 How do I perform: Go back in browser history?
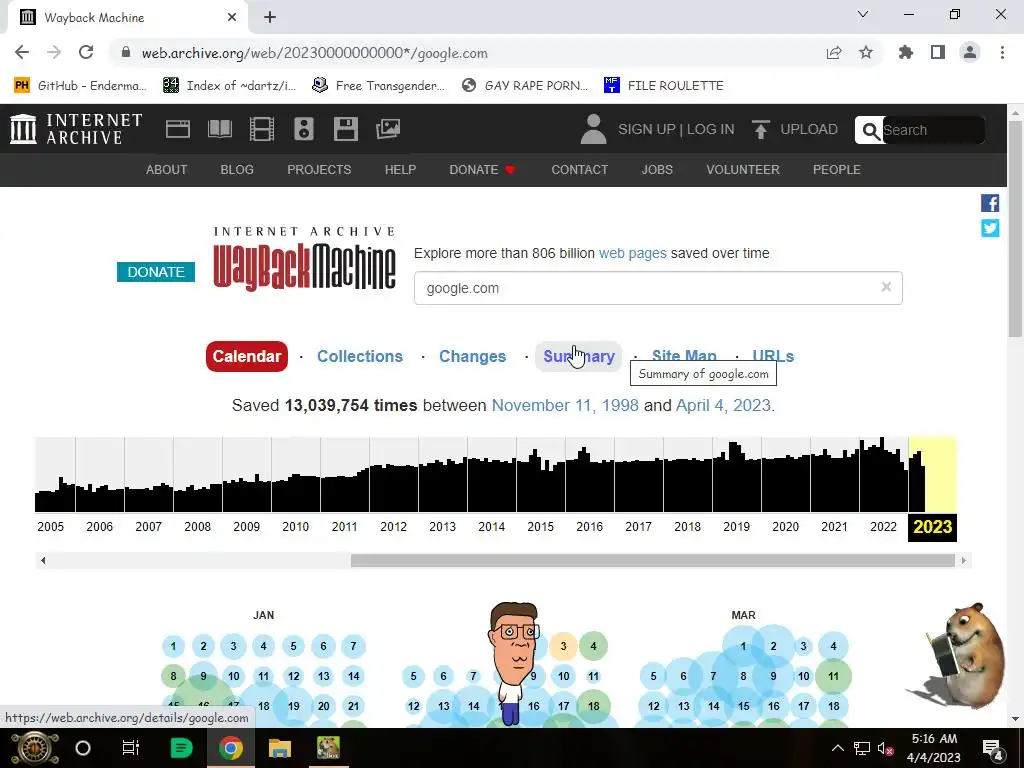pyautogui.click(x=22, y=52)
